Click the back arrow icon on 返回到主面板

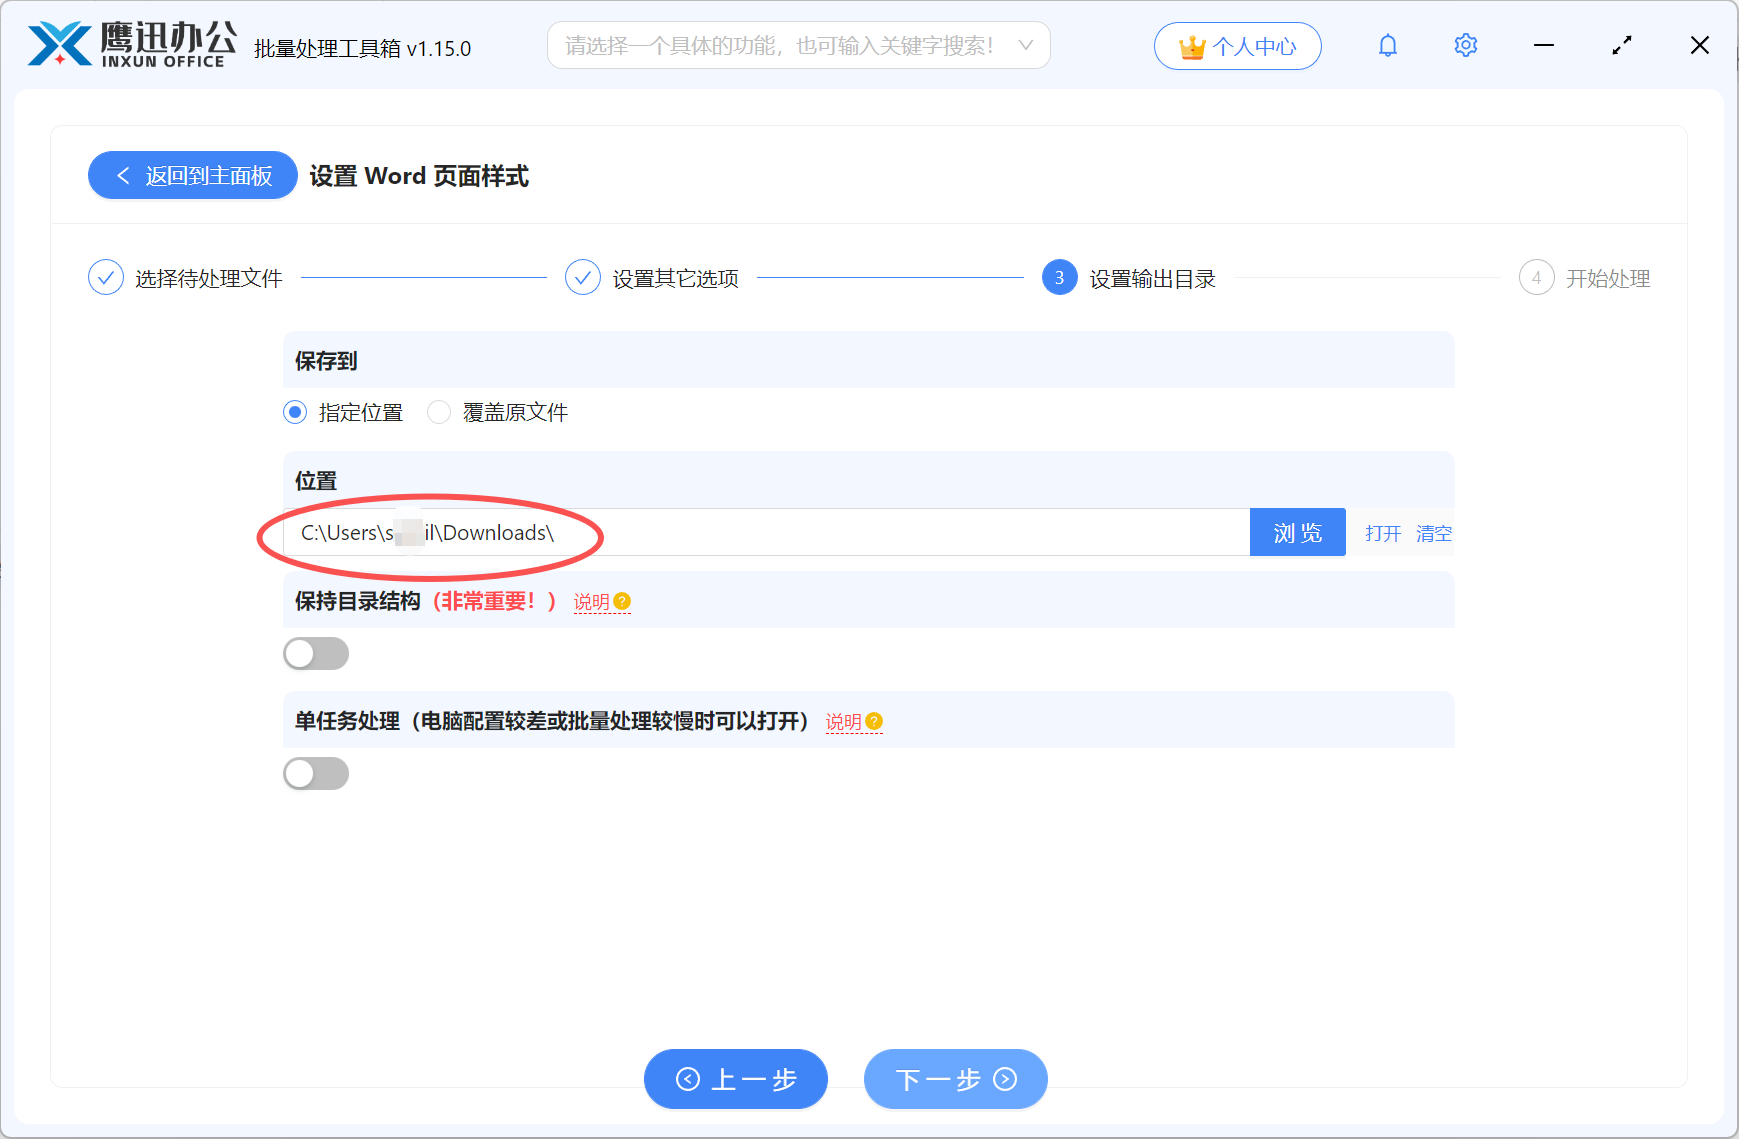tap(122, 175)
